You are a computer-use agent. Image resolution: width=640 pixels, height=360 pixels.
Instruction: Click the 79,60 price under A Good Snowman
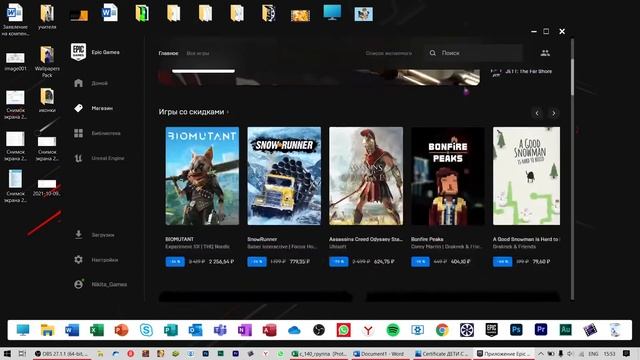click(541, 262)
